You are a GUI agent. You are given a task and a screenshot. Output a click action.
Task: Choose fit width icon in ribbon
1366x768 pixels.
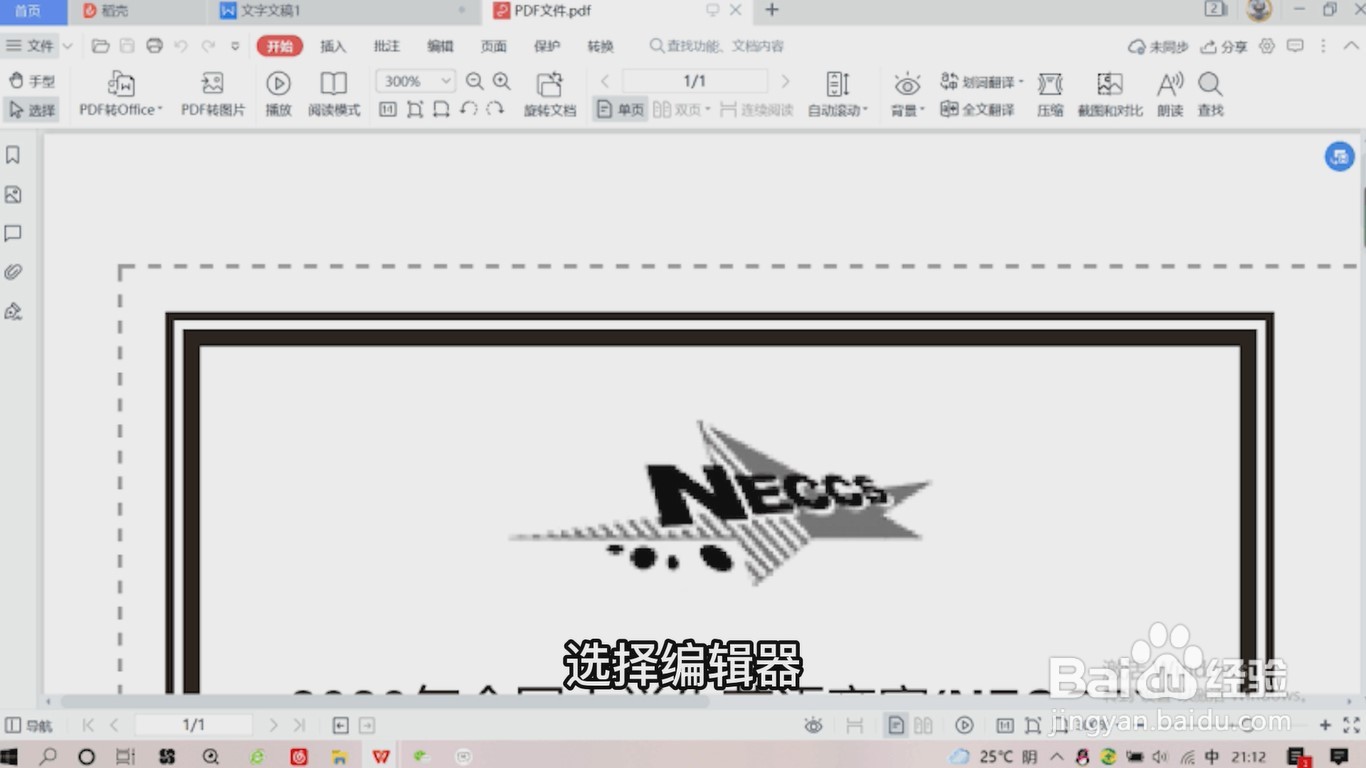click(x=441, y=109)
